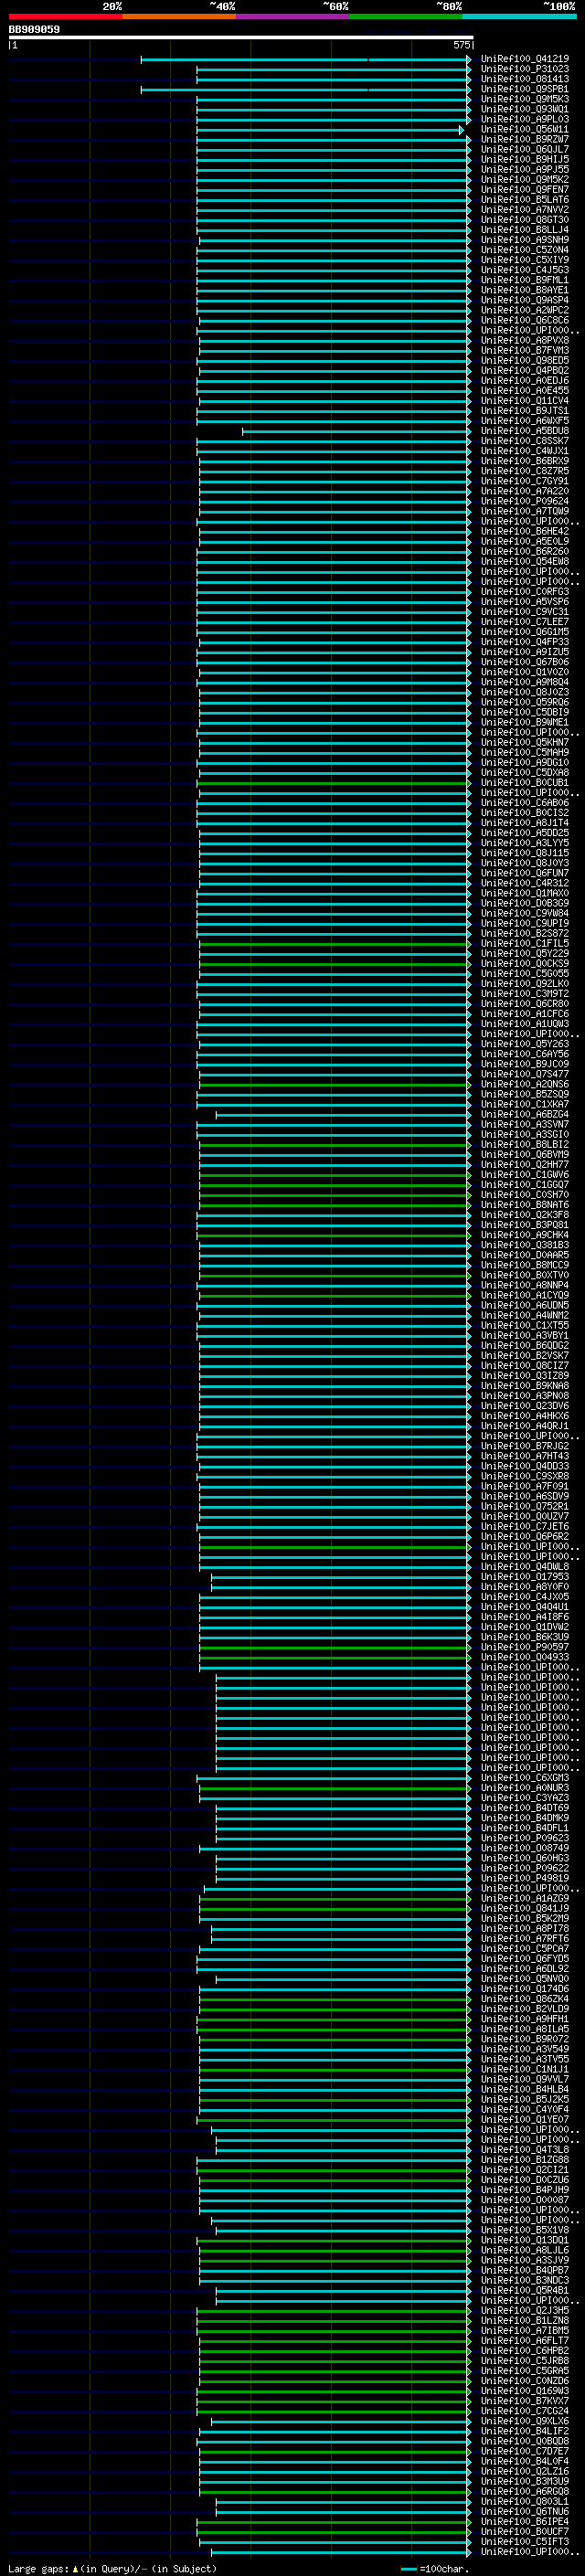Select UniRef100_Q381B3 label
The height and width of the screenshot is (2576, 585).
click(x=525, y=1245)
